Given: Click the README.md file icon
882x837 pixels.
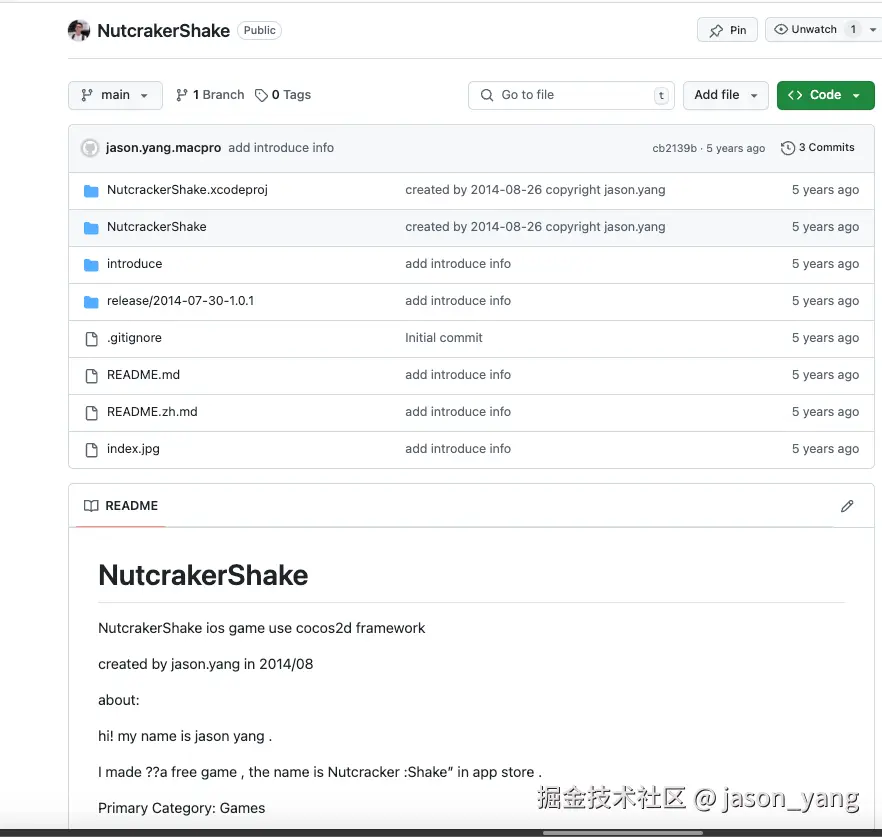Looking at the screenshot, I should 91,376.
